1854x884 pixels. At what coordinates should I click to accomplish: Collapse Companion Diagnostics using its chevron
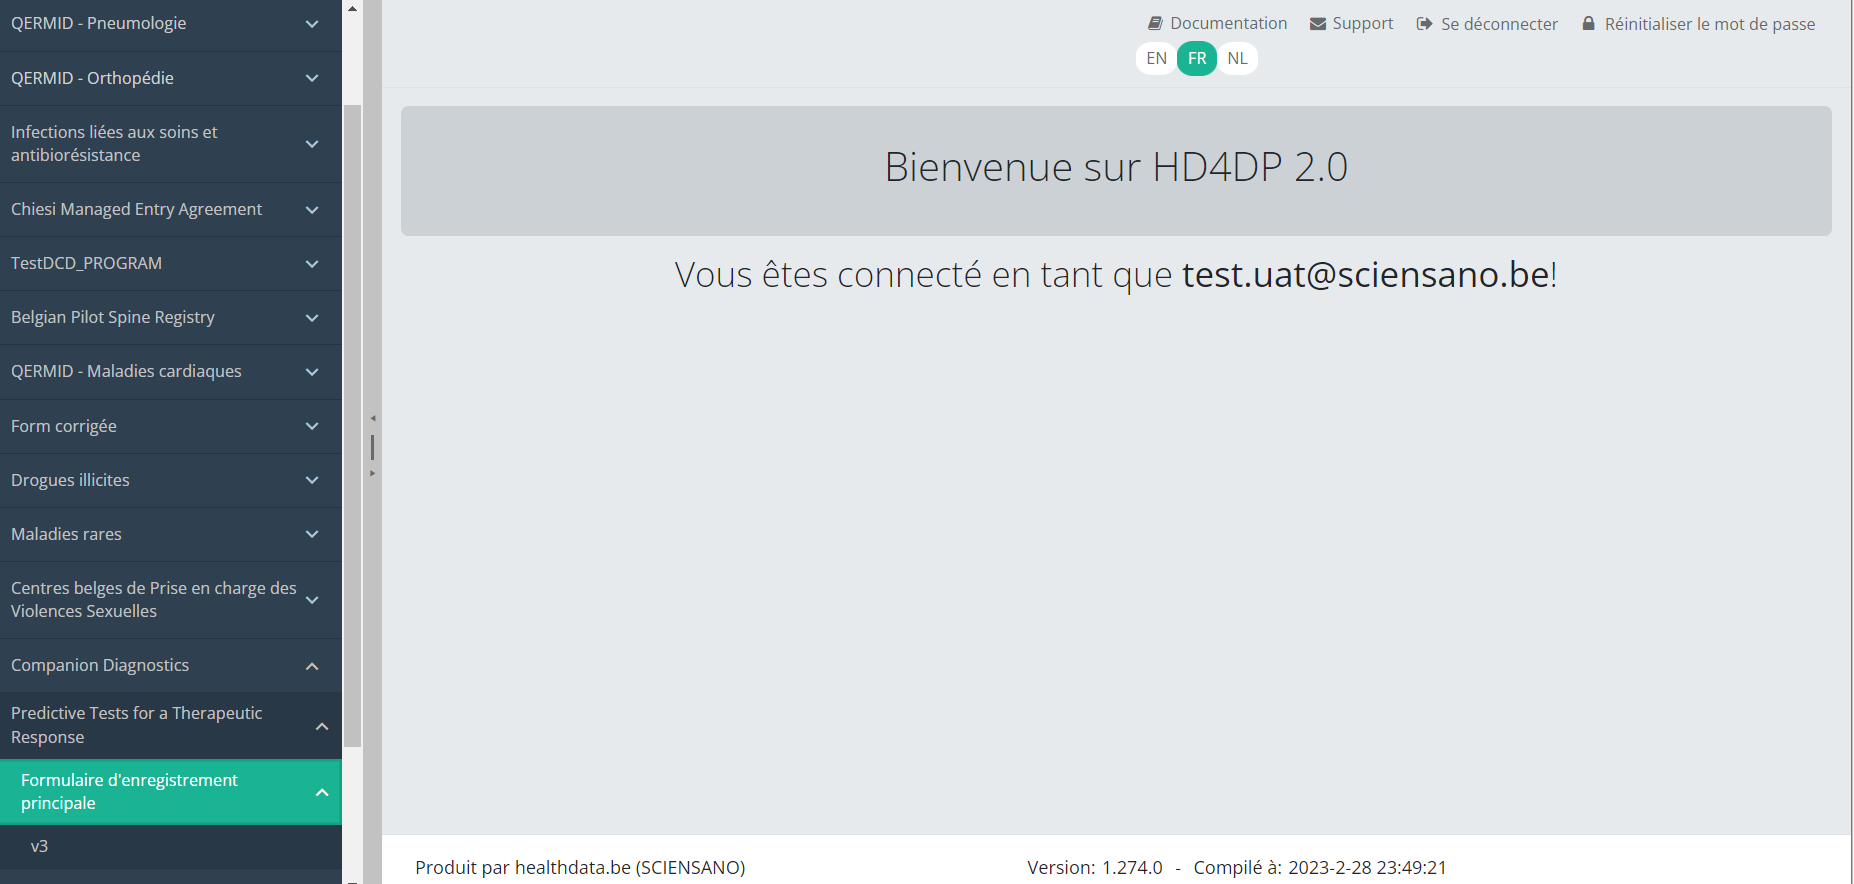click(312, 666)
